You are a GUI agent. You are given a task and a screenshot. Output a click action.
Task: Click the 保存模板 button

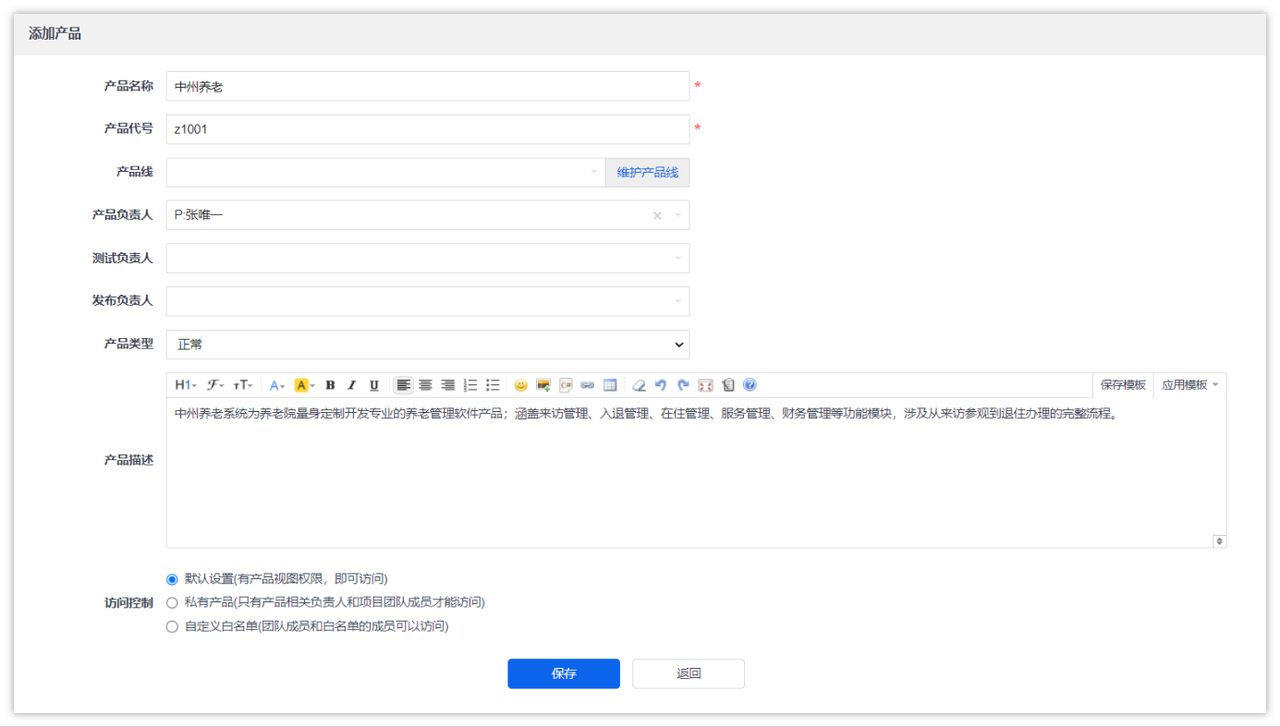pyautogui.click(x=1123, y=385)
